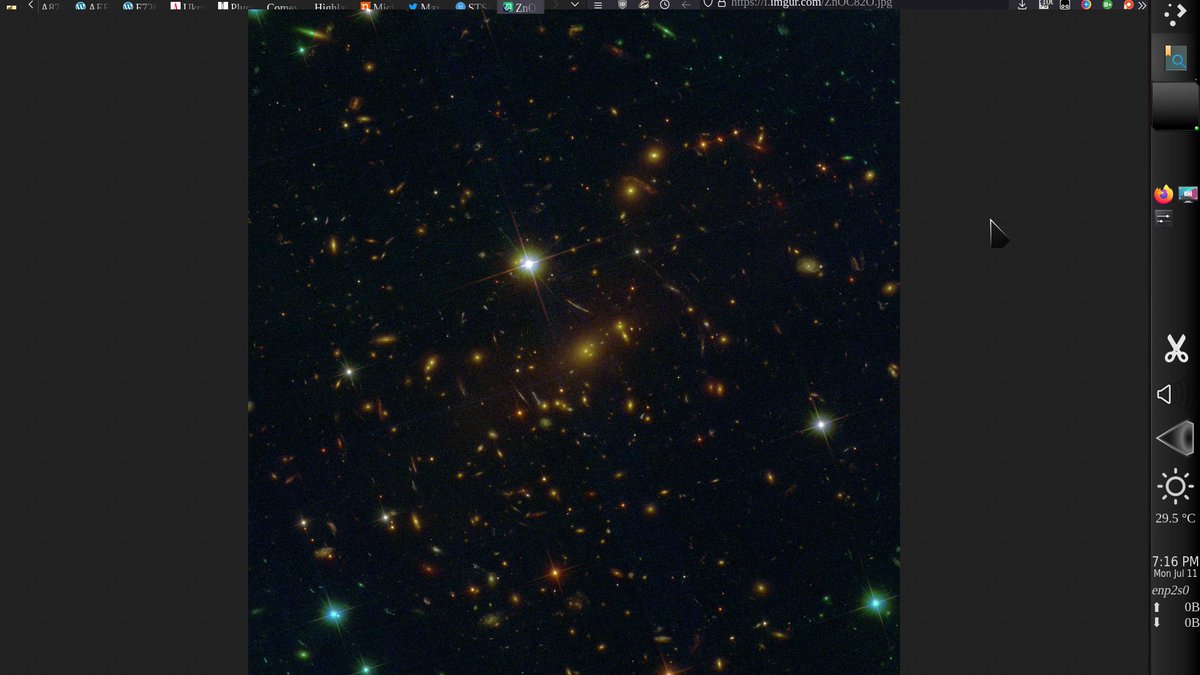Click the scissors clipboard icon
Image resolution: width=1200 pixels, height=675 pixels.
[1175, 348]
